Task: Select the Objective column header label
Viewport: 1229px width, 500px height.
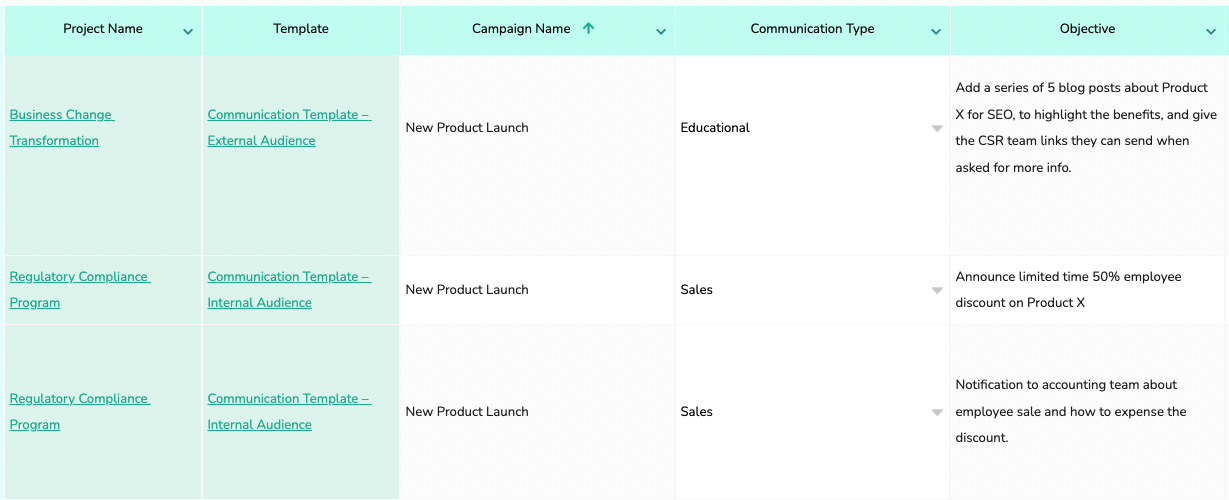Action: [x=1087, y=29]
